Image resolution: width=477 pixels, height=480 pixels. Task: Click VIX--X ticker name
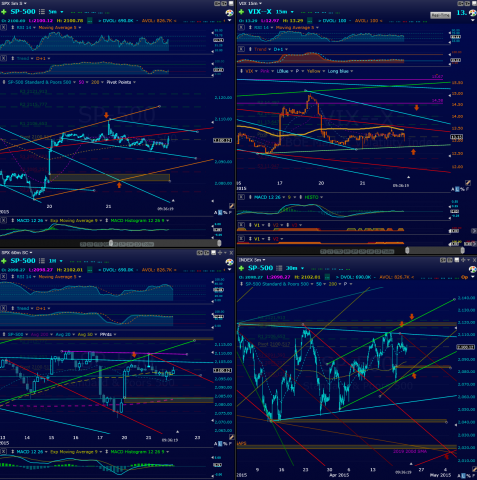point(260,12)
